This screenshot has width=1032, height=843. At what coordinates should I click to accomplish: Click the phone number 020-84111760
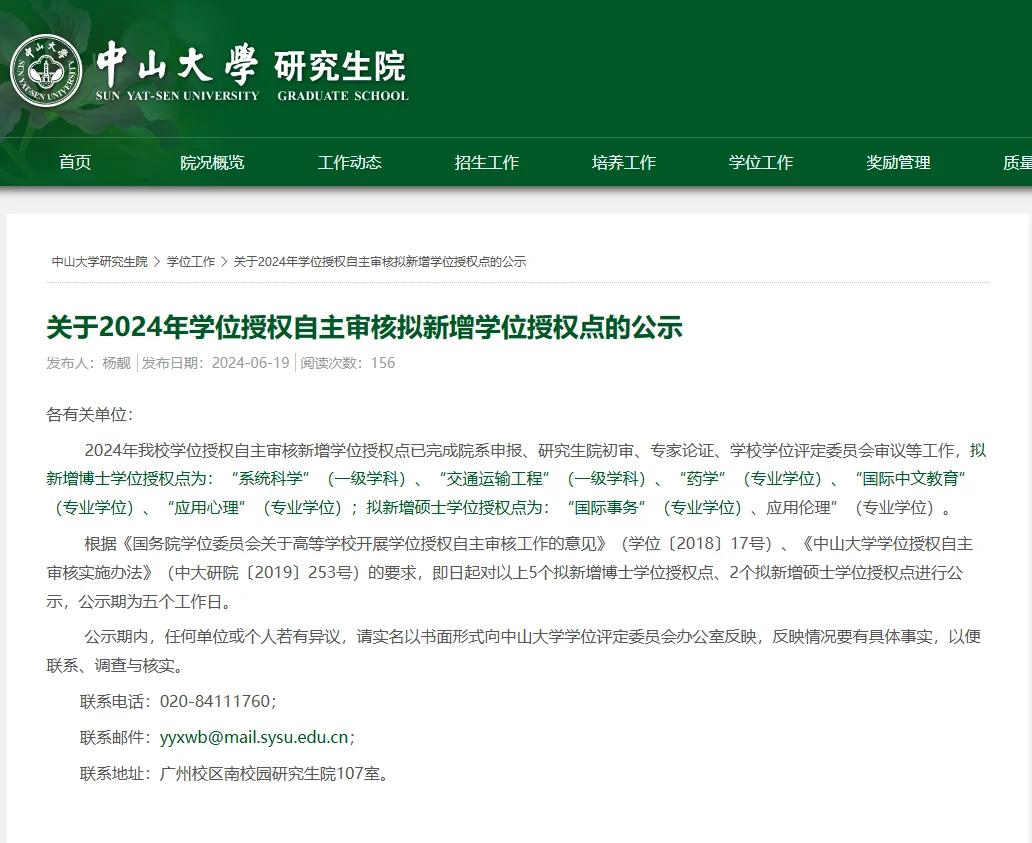click(x=215, y=702)
